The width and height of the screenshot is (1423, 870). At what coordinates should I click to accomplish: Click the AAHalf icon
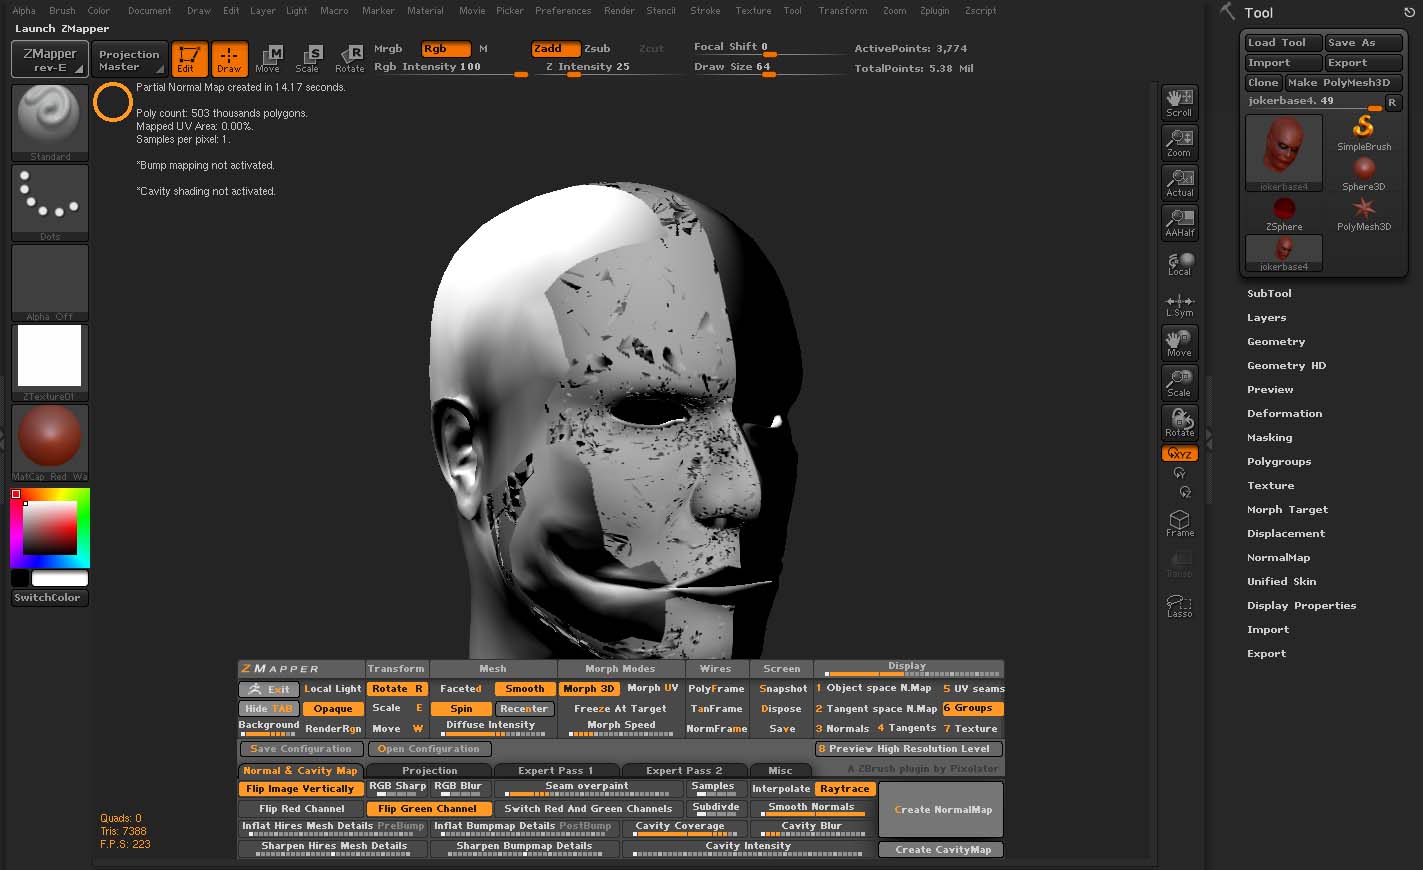pyautogui.click(x=1179, y=222)
